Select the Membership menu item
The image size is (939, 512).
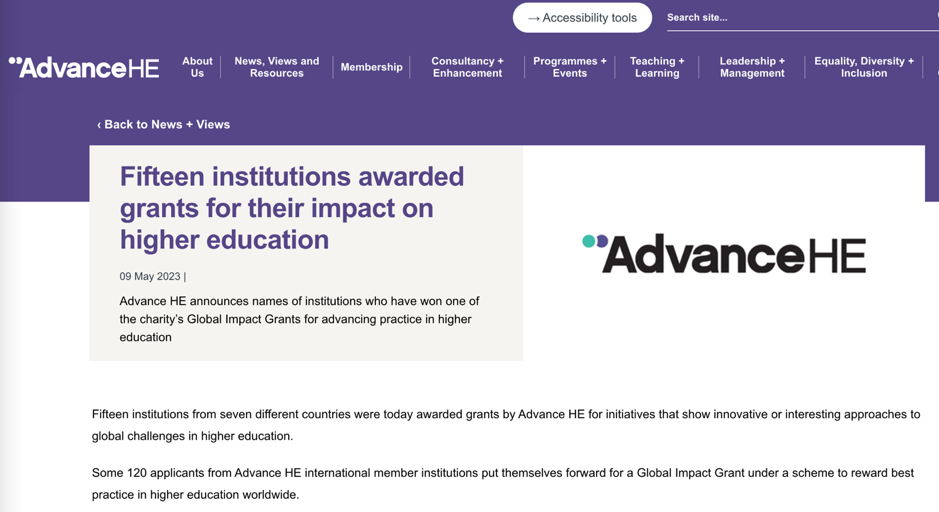(371, 67)
